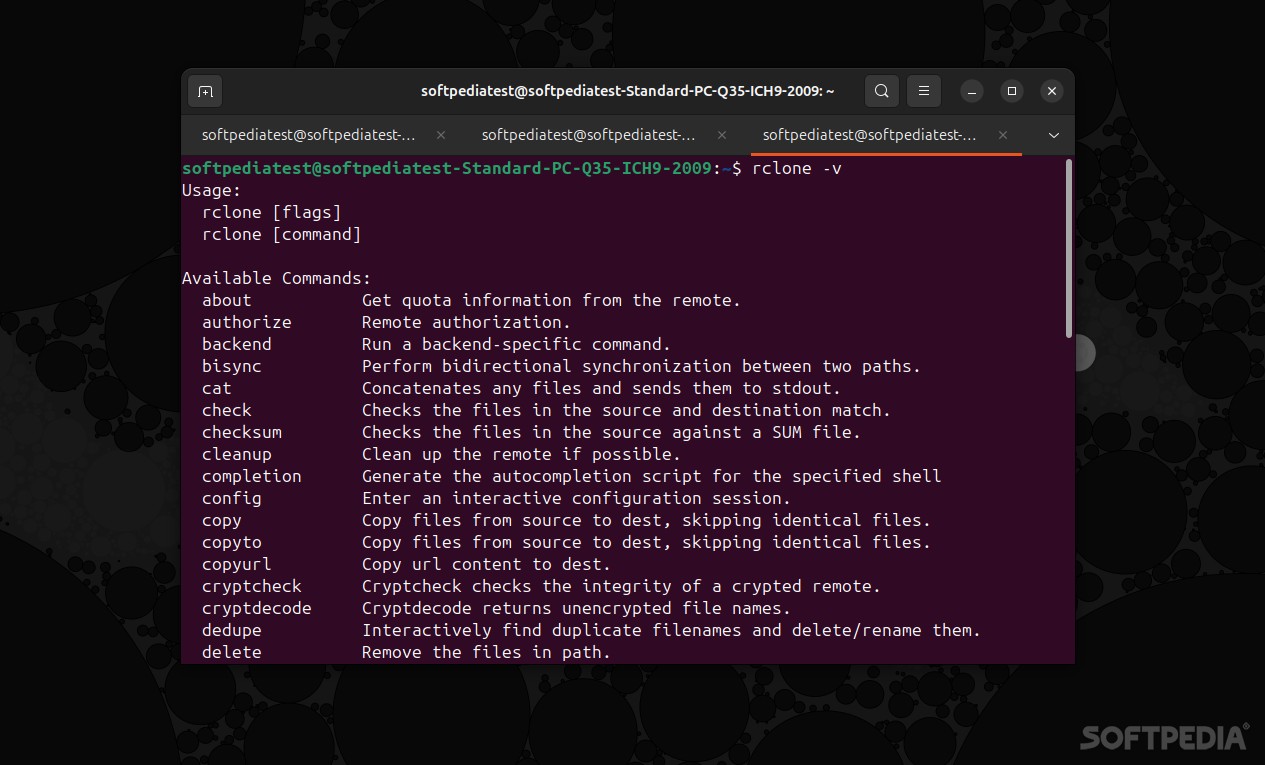Viewport: 1265px width, 765px height.
Task: Click 'Enter an interactive configuration session.'
Action: pos(577,498)
